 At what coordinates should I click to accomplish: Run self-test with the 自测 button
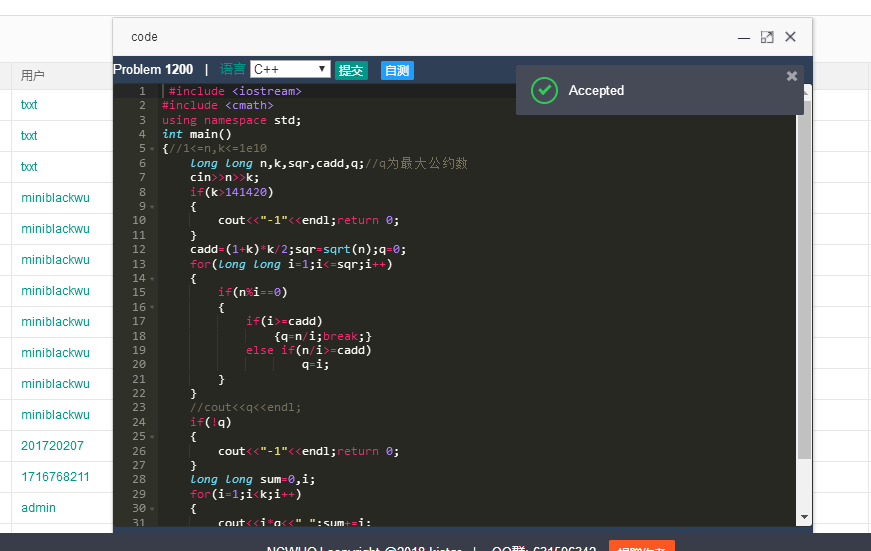click(397, 71)
